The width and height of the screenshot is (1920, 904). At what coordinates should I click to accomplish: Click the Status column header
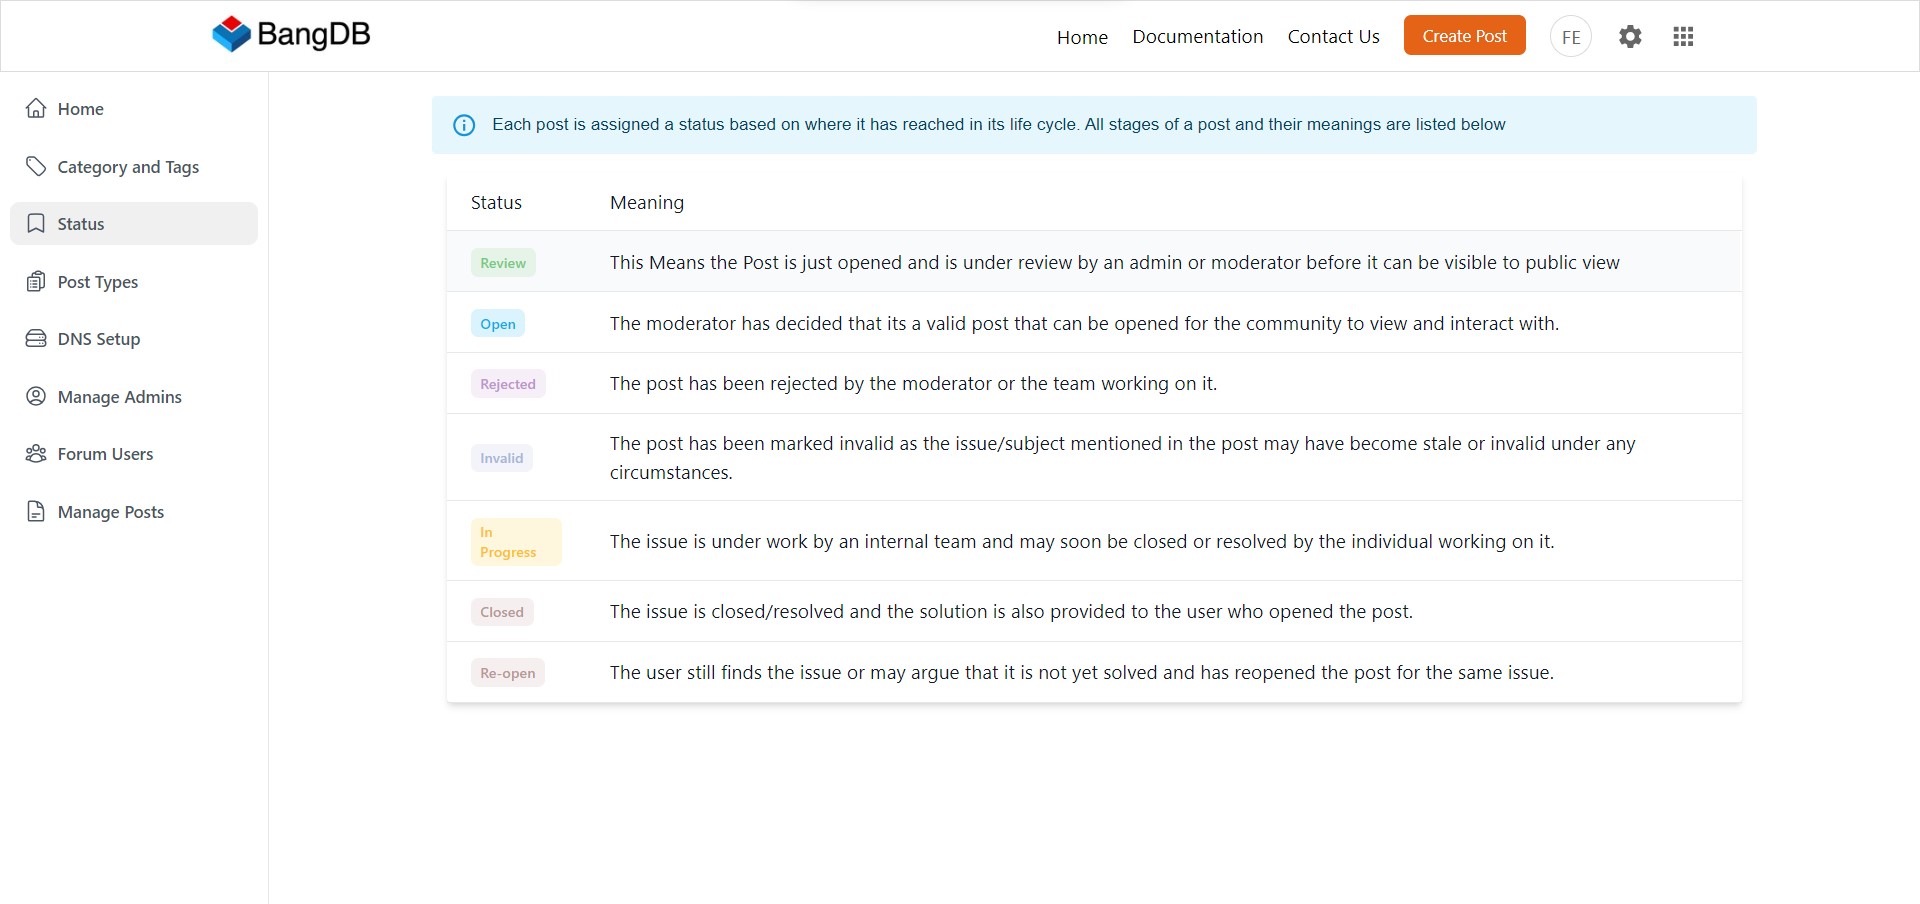496,203
